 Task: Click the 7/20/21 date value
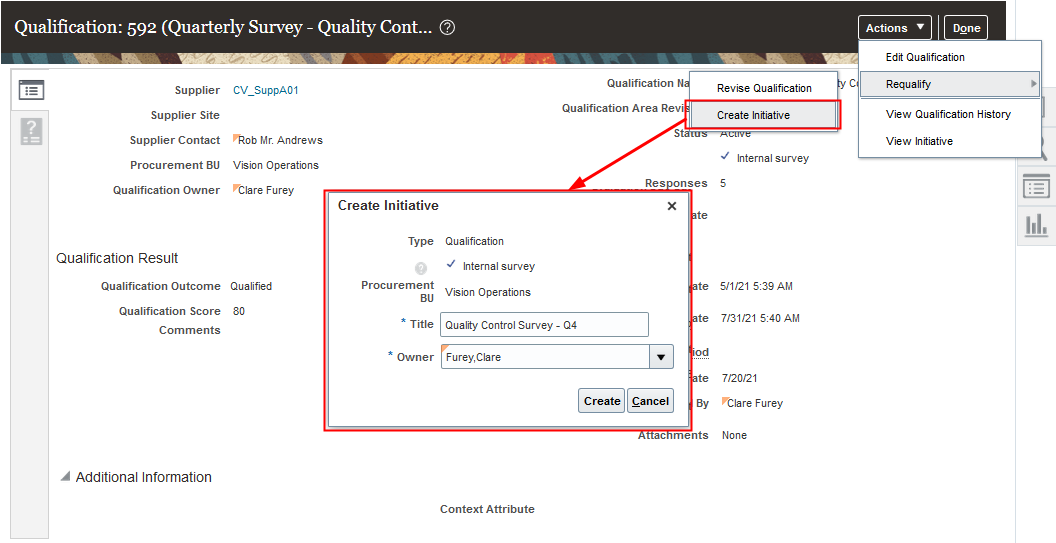click(739, 378)
